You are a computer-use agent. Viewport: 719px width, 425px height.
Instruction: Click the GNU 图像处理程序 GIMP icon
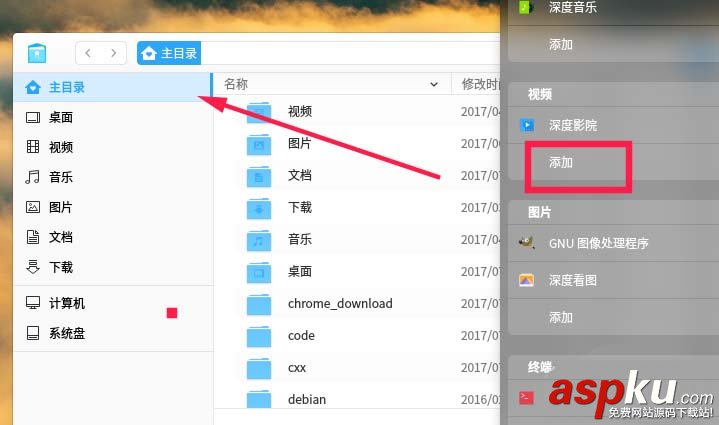click(x=526, y=242)
